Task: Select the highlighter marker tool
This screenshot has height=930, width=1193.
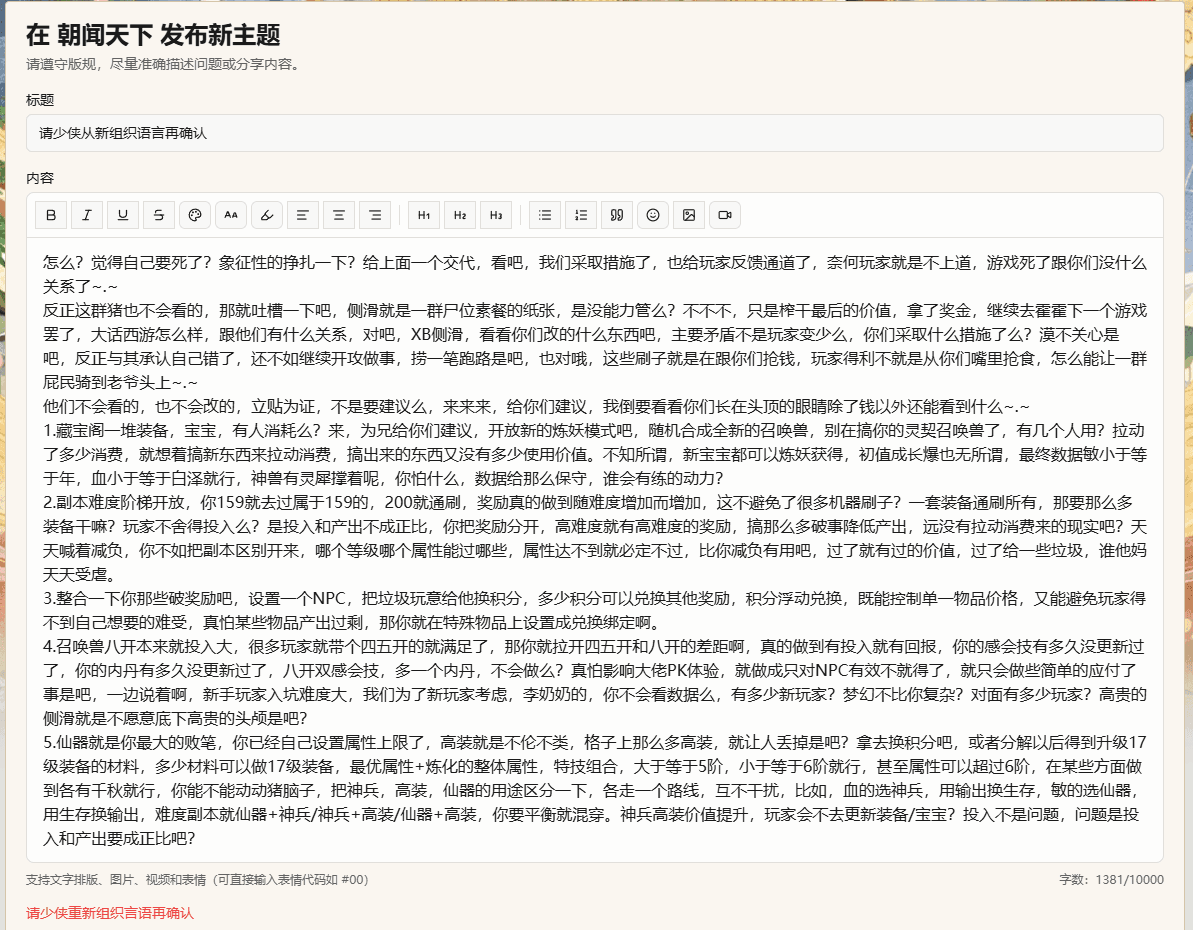Action: 267,215
